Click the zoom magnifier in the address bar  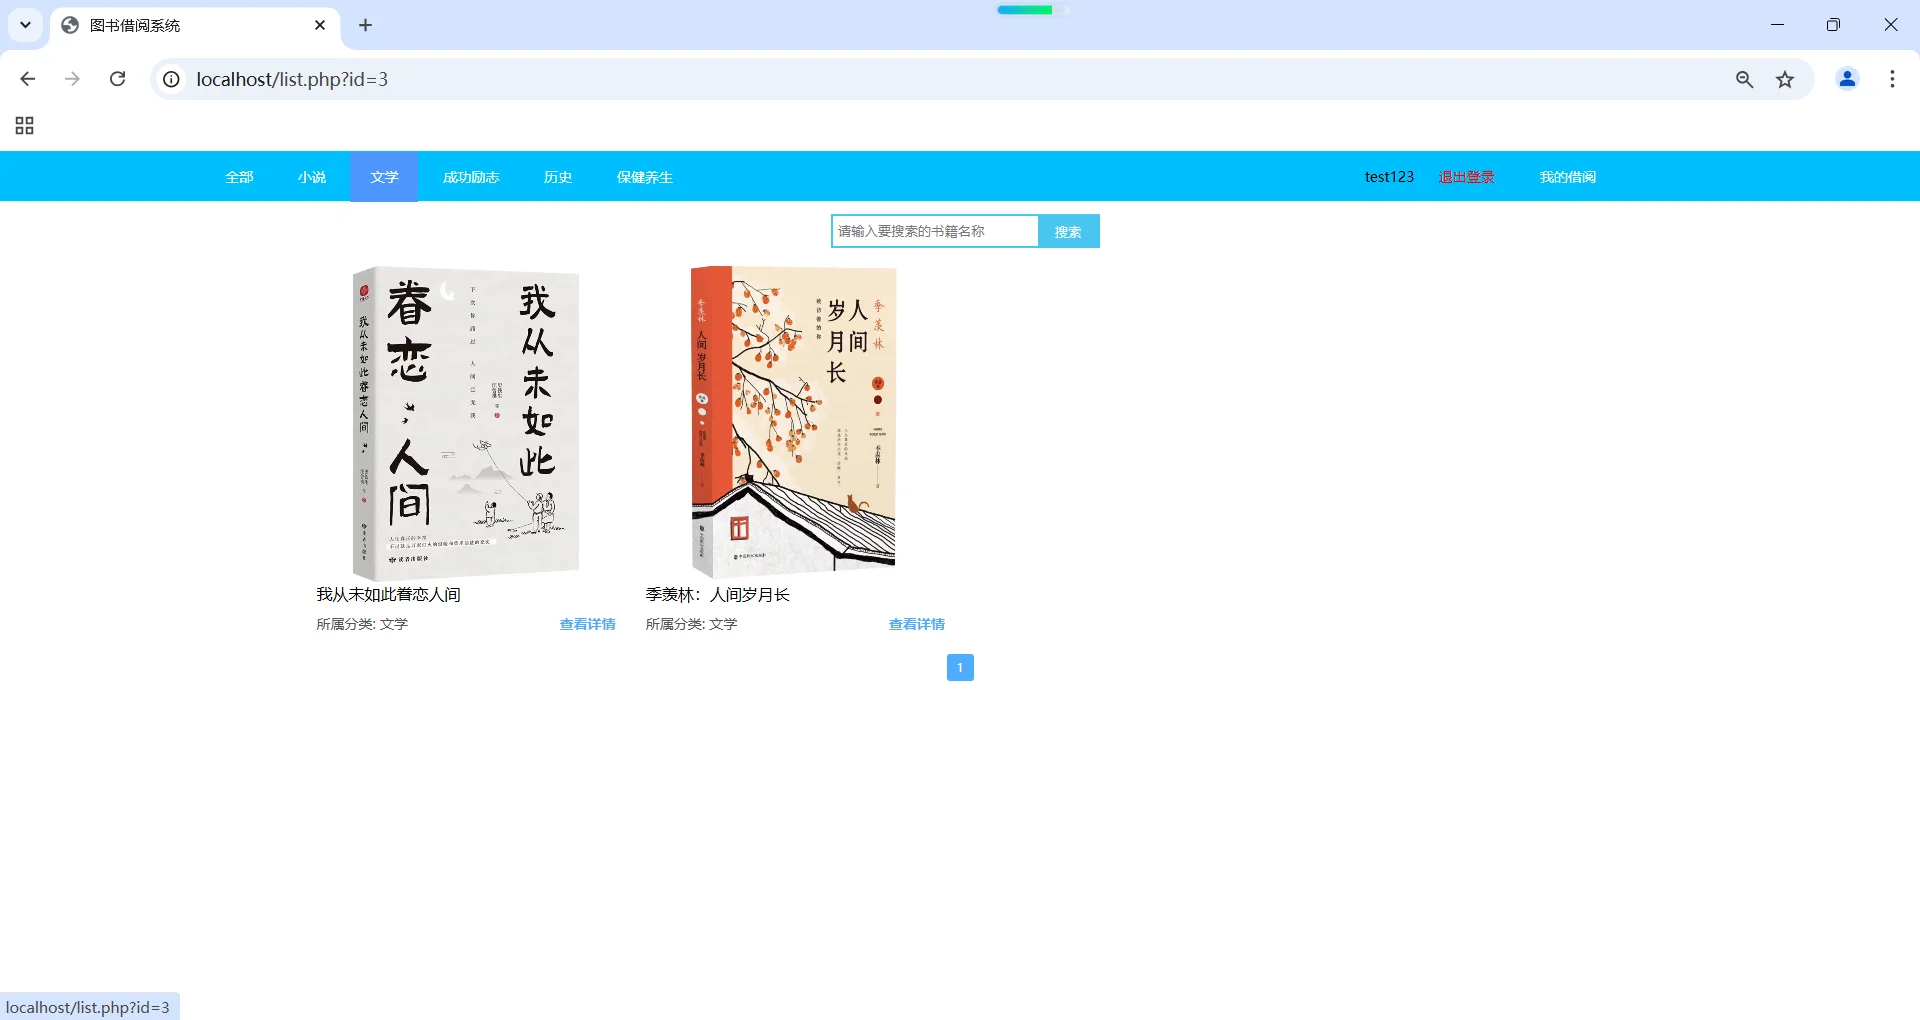[1745, 79]
